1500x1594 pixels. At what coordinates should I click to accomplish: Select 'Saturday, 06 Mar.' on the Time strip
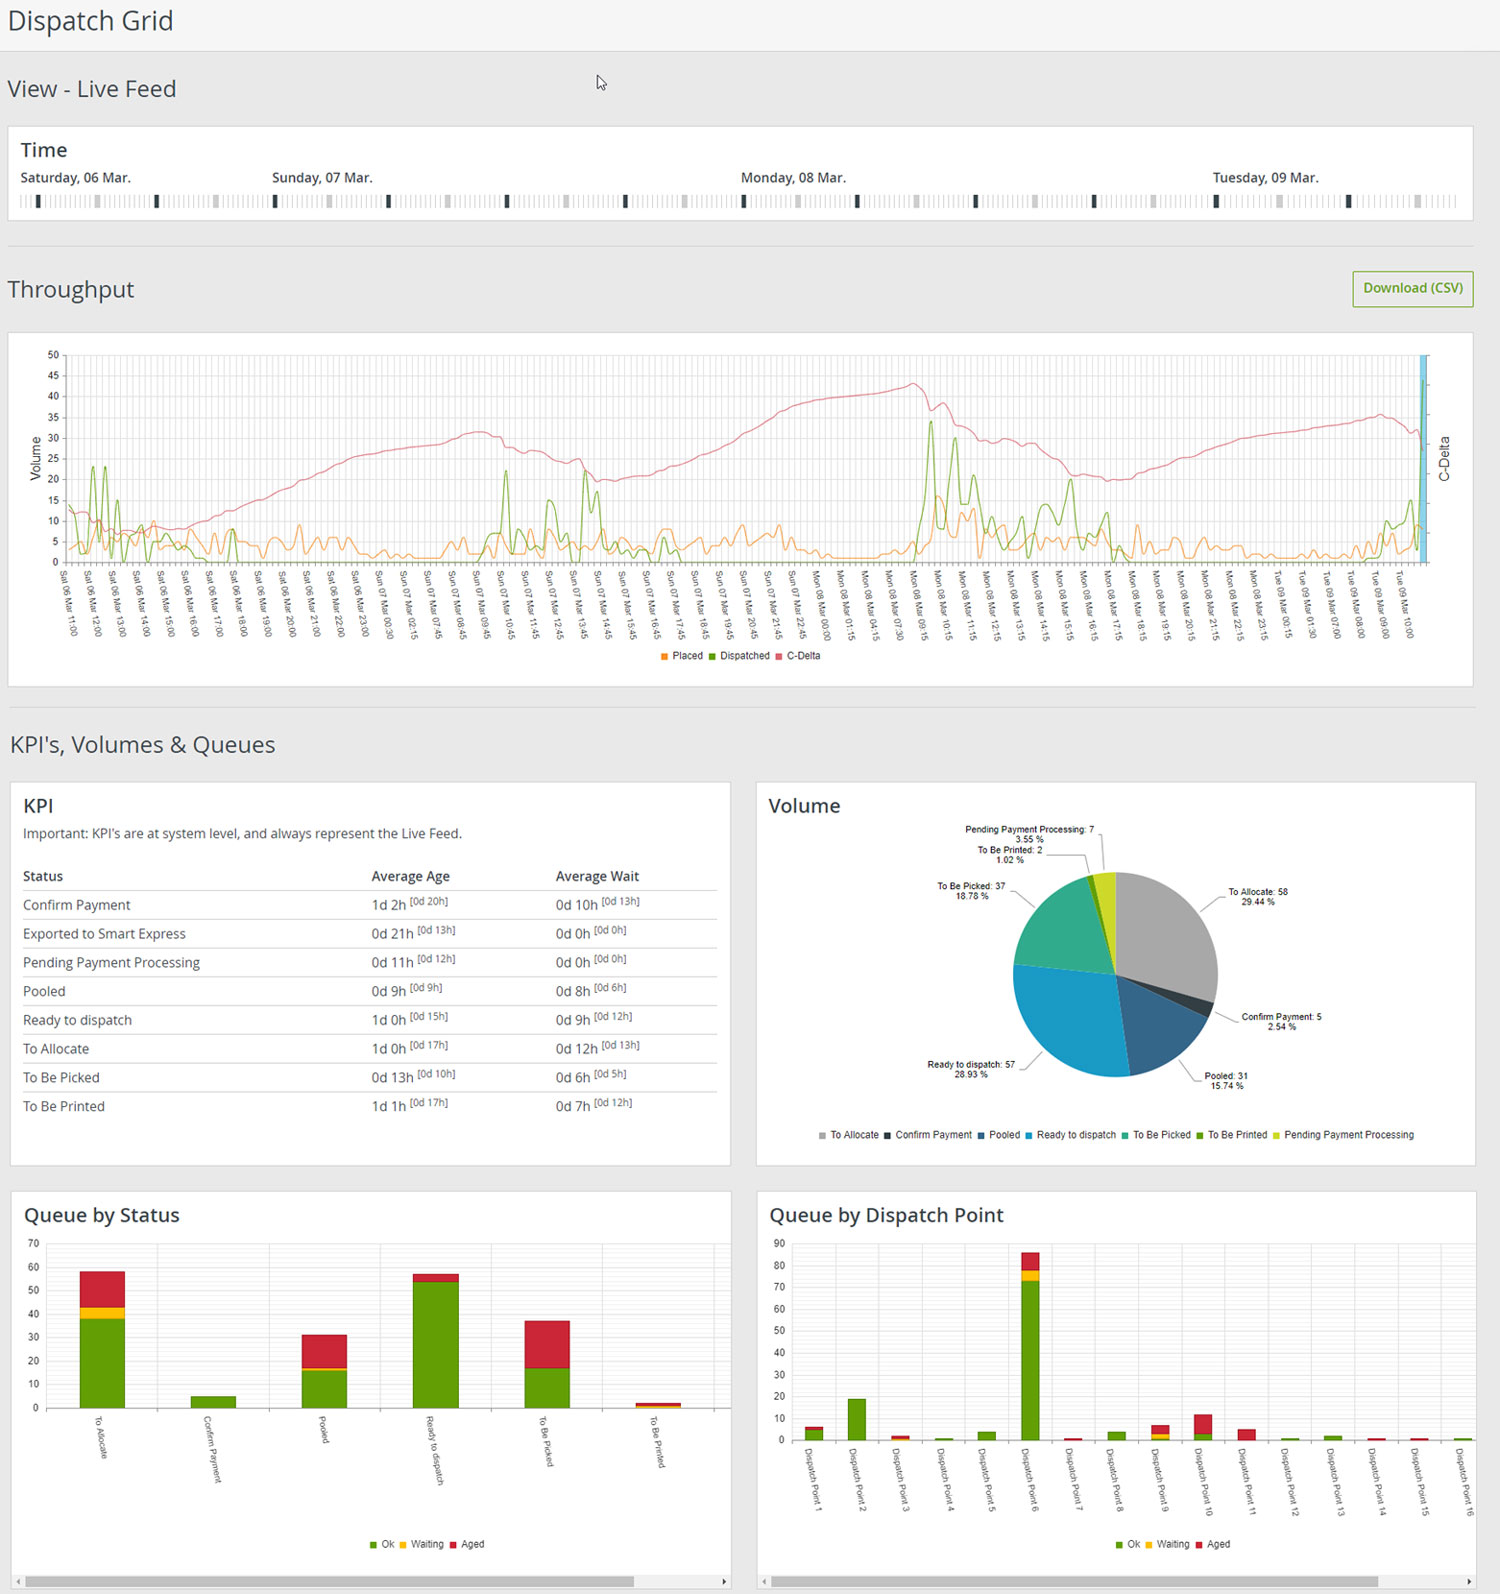tap(76, 178)
